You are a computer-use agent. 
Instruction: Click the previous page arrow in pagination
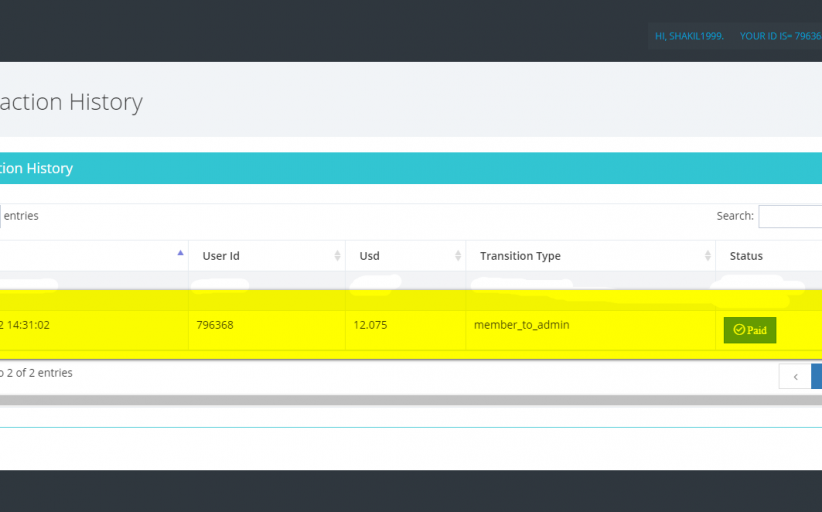tap(795, 376)
